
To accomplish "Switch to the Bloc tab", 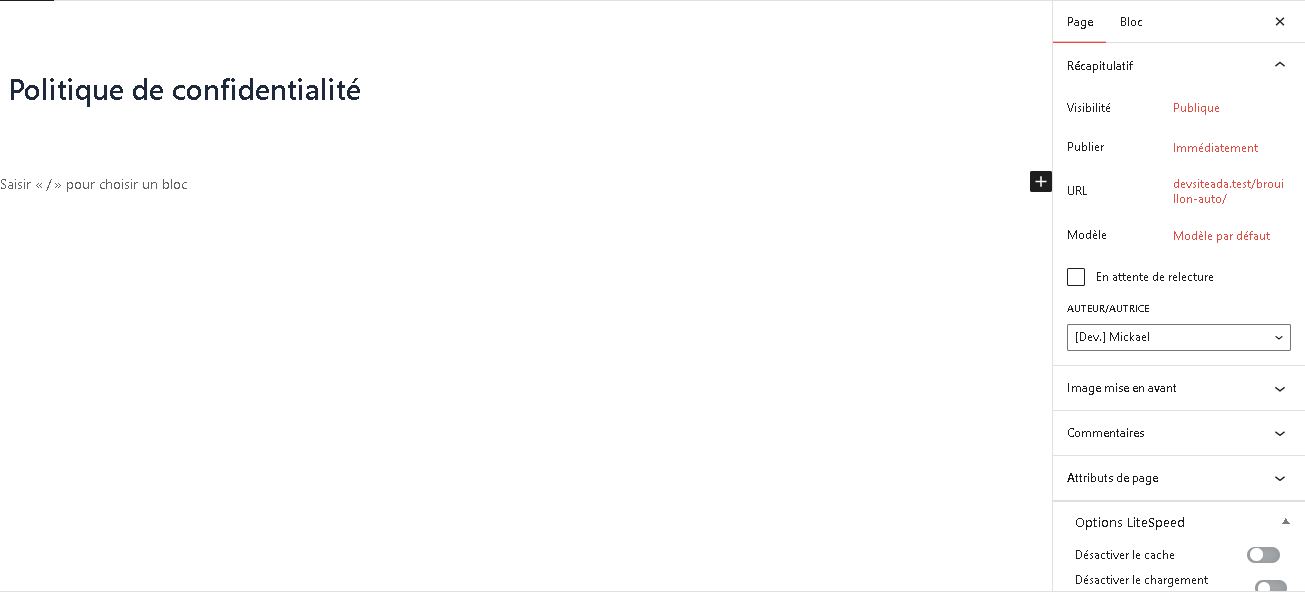I will (1131, 22).
